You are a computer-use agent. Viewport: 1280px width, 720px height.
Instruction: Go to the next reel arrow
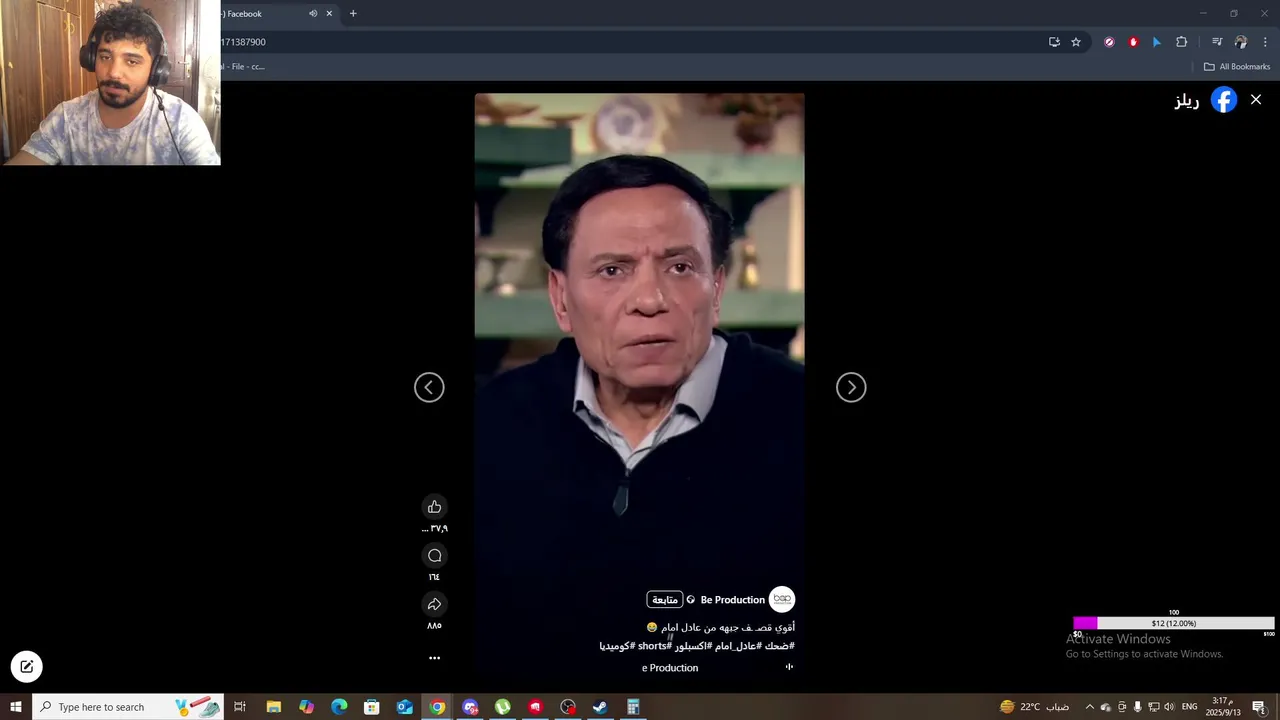click(x=851, y=387)
